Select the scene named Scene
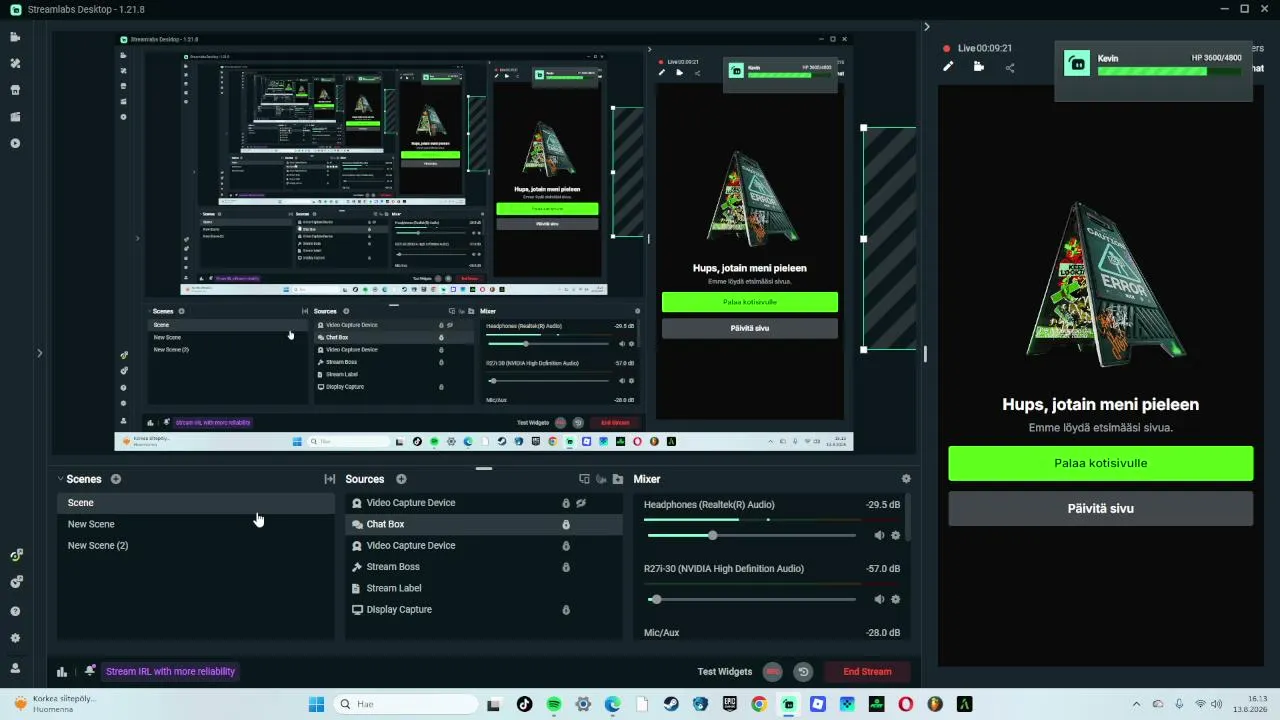 (x=196, y=503)
